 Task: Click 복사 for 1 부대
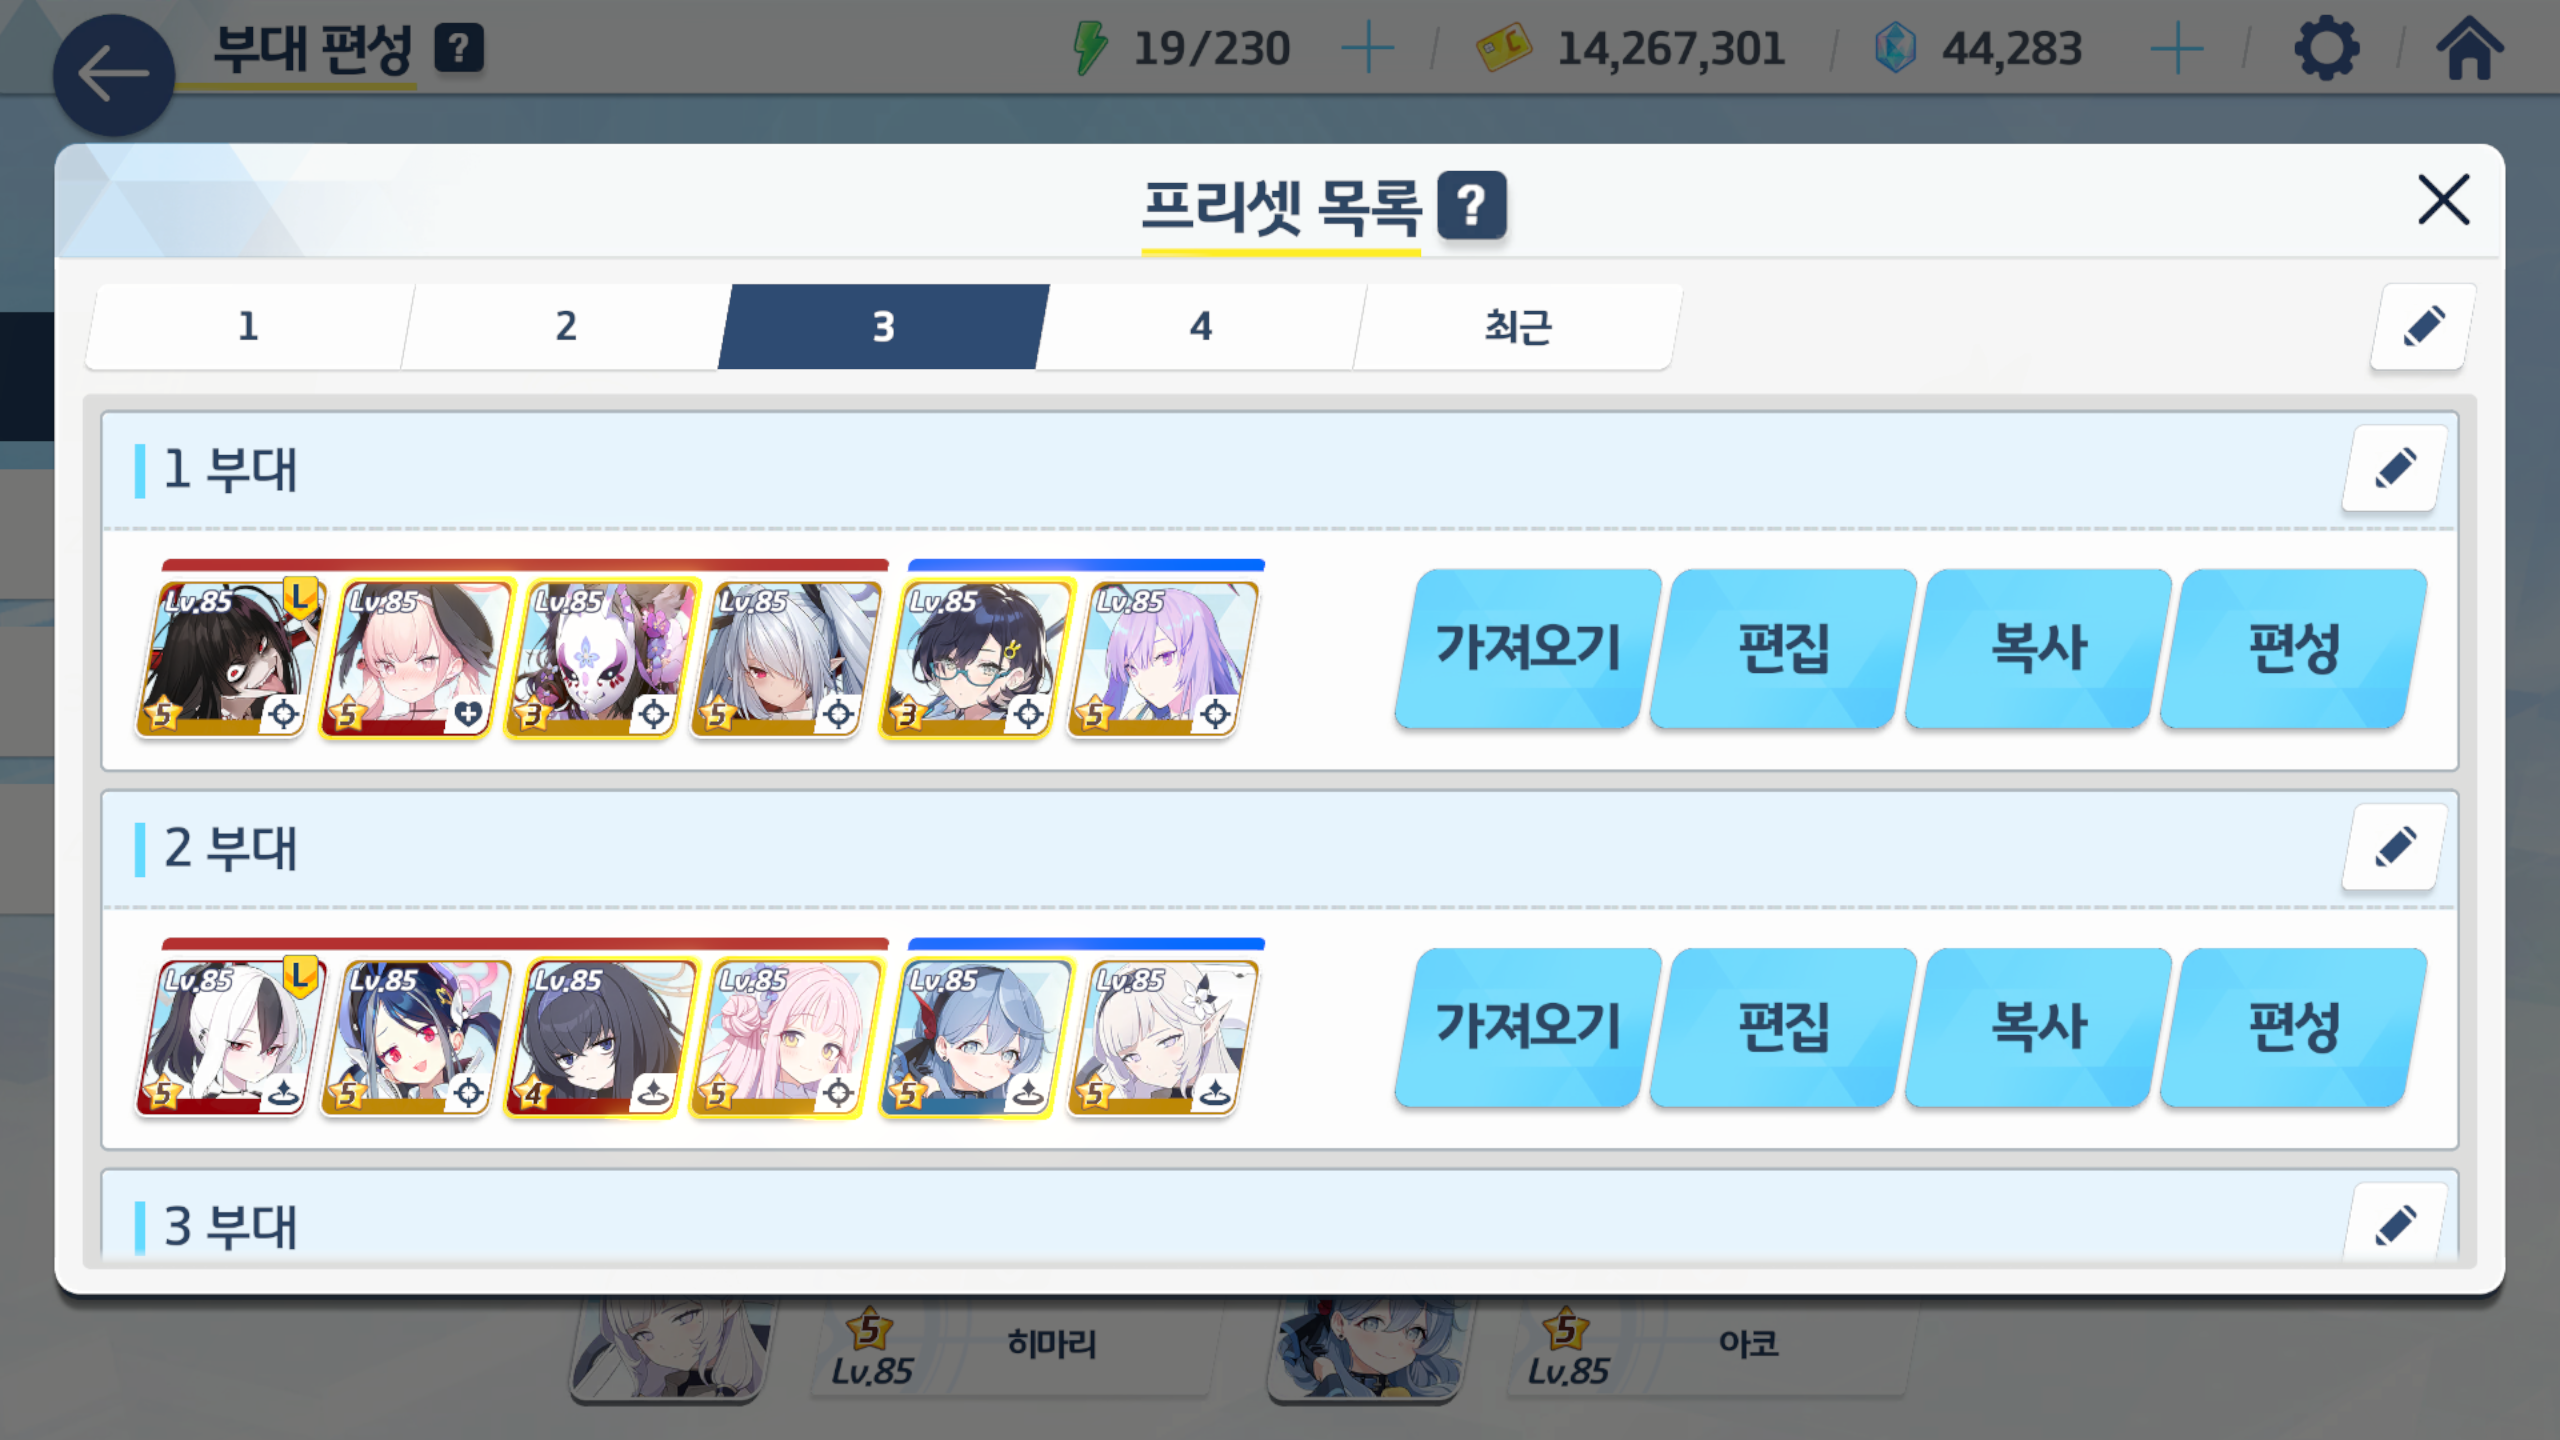tap(2038, 648)
